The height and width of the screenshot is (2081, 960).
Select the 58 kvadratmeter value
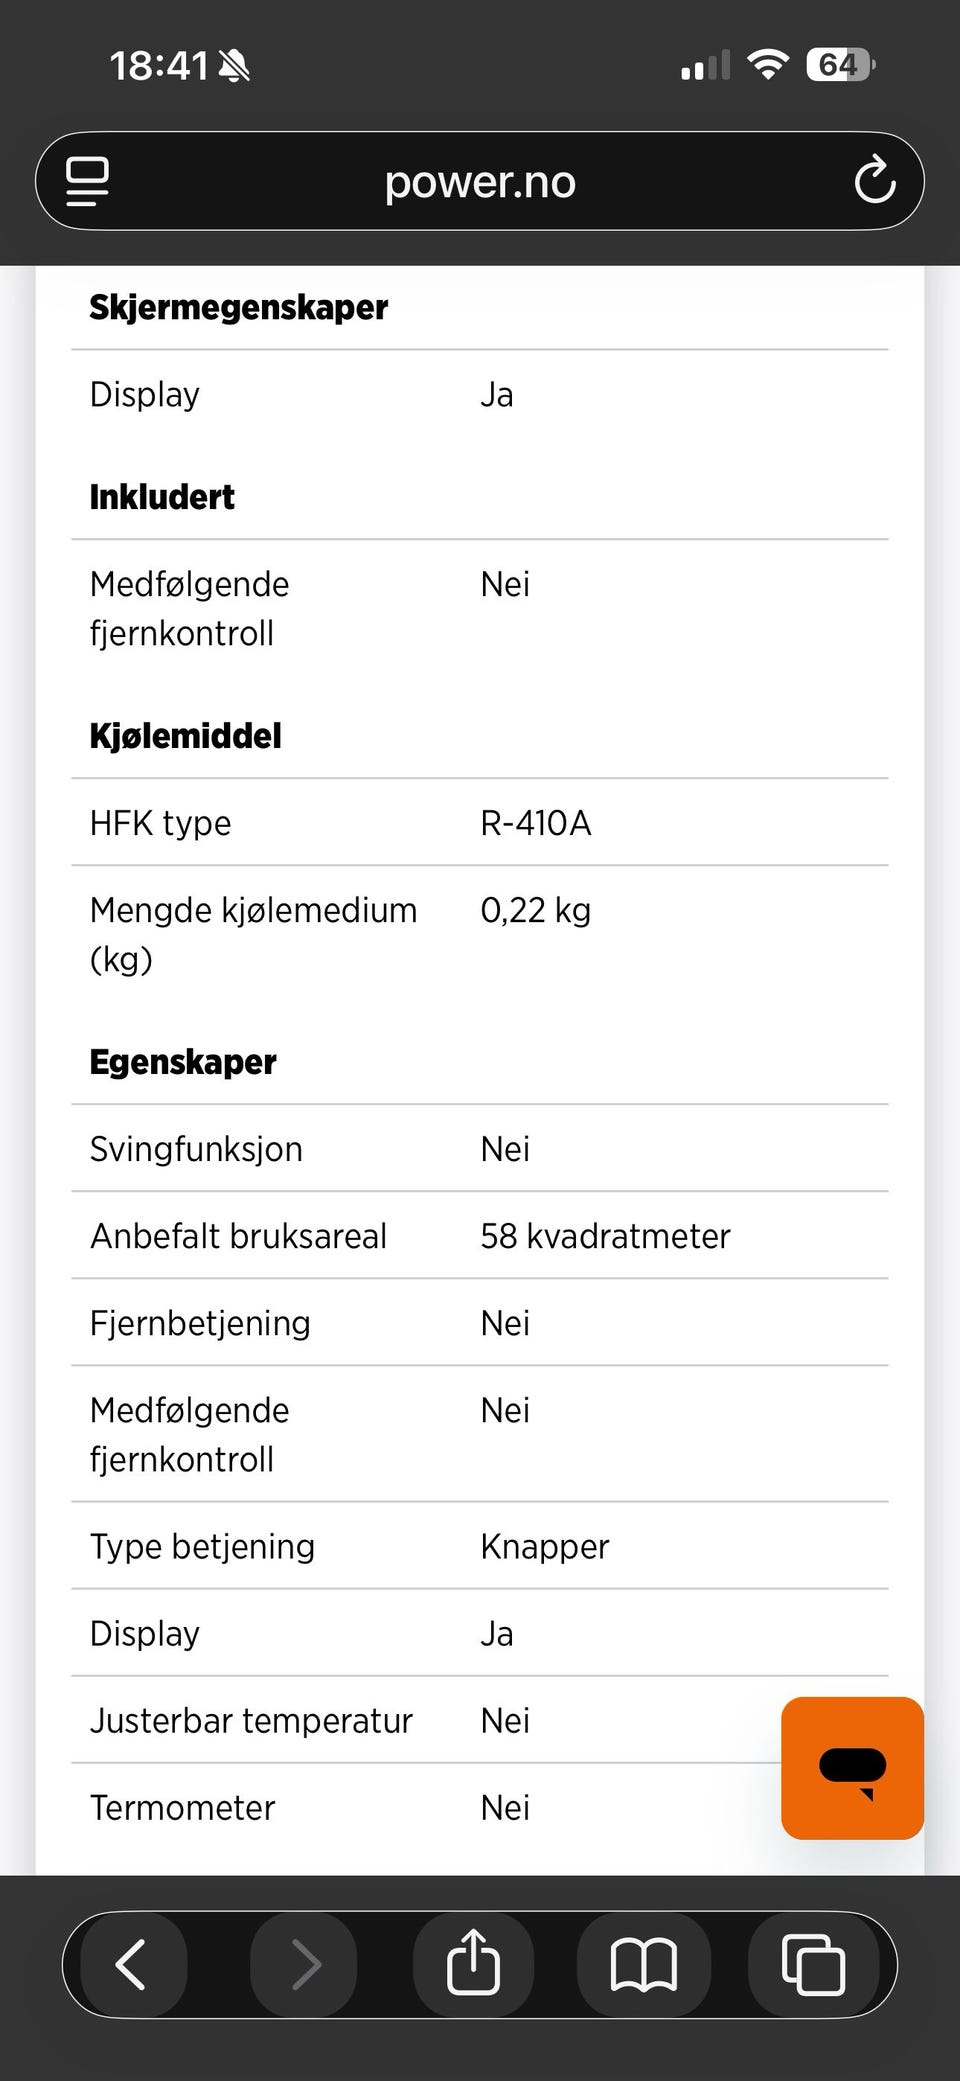pyautogui.click(x=605, y=1236)
